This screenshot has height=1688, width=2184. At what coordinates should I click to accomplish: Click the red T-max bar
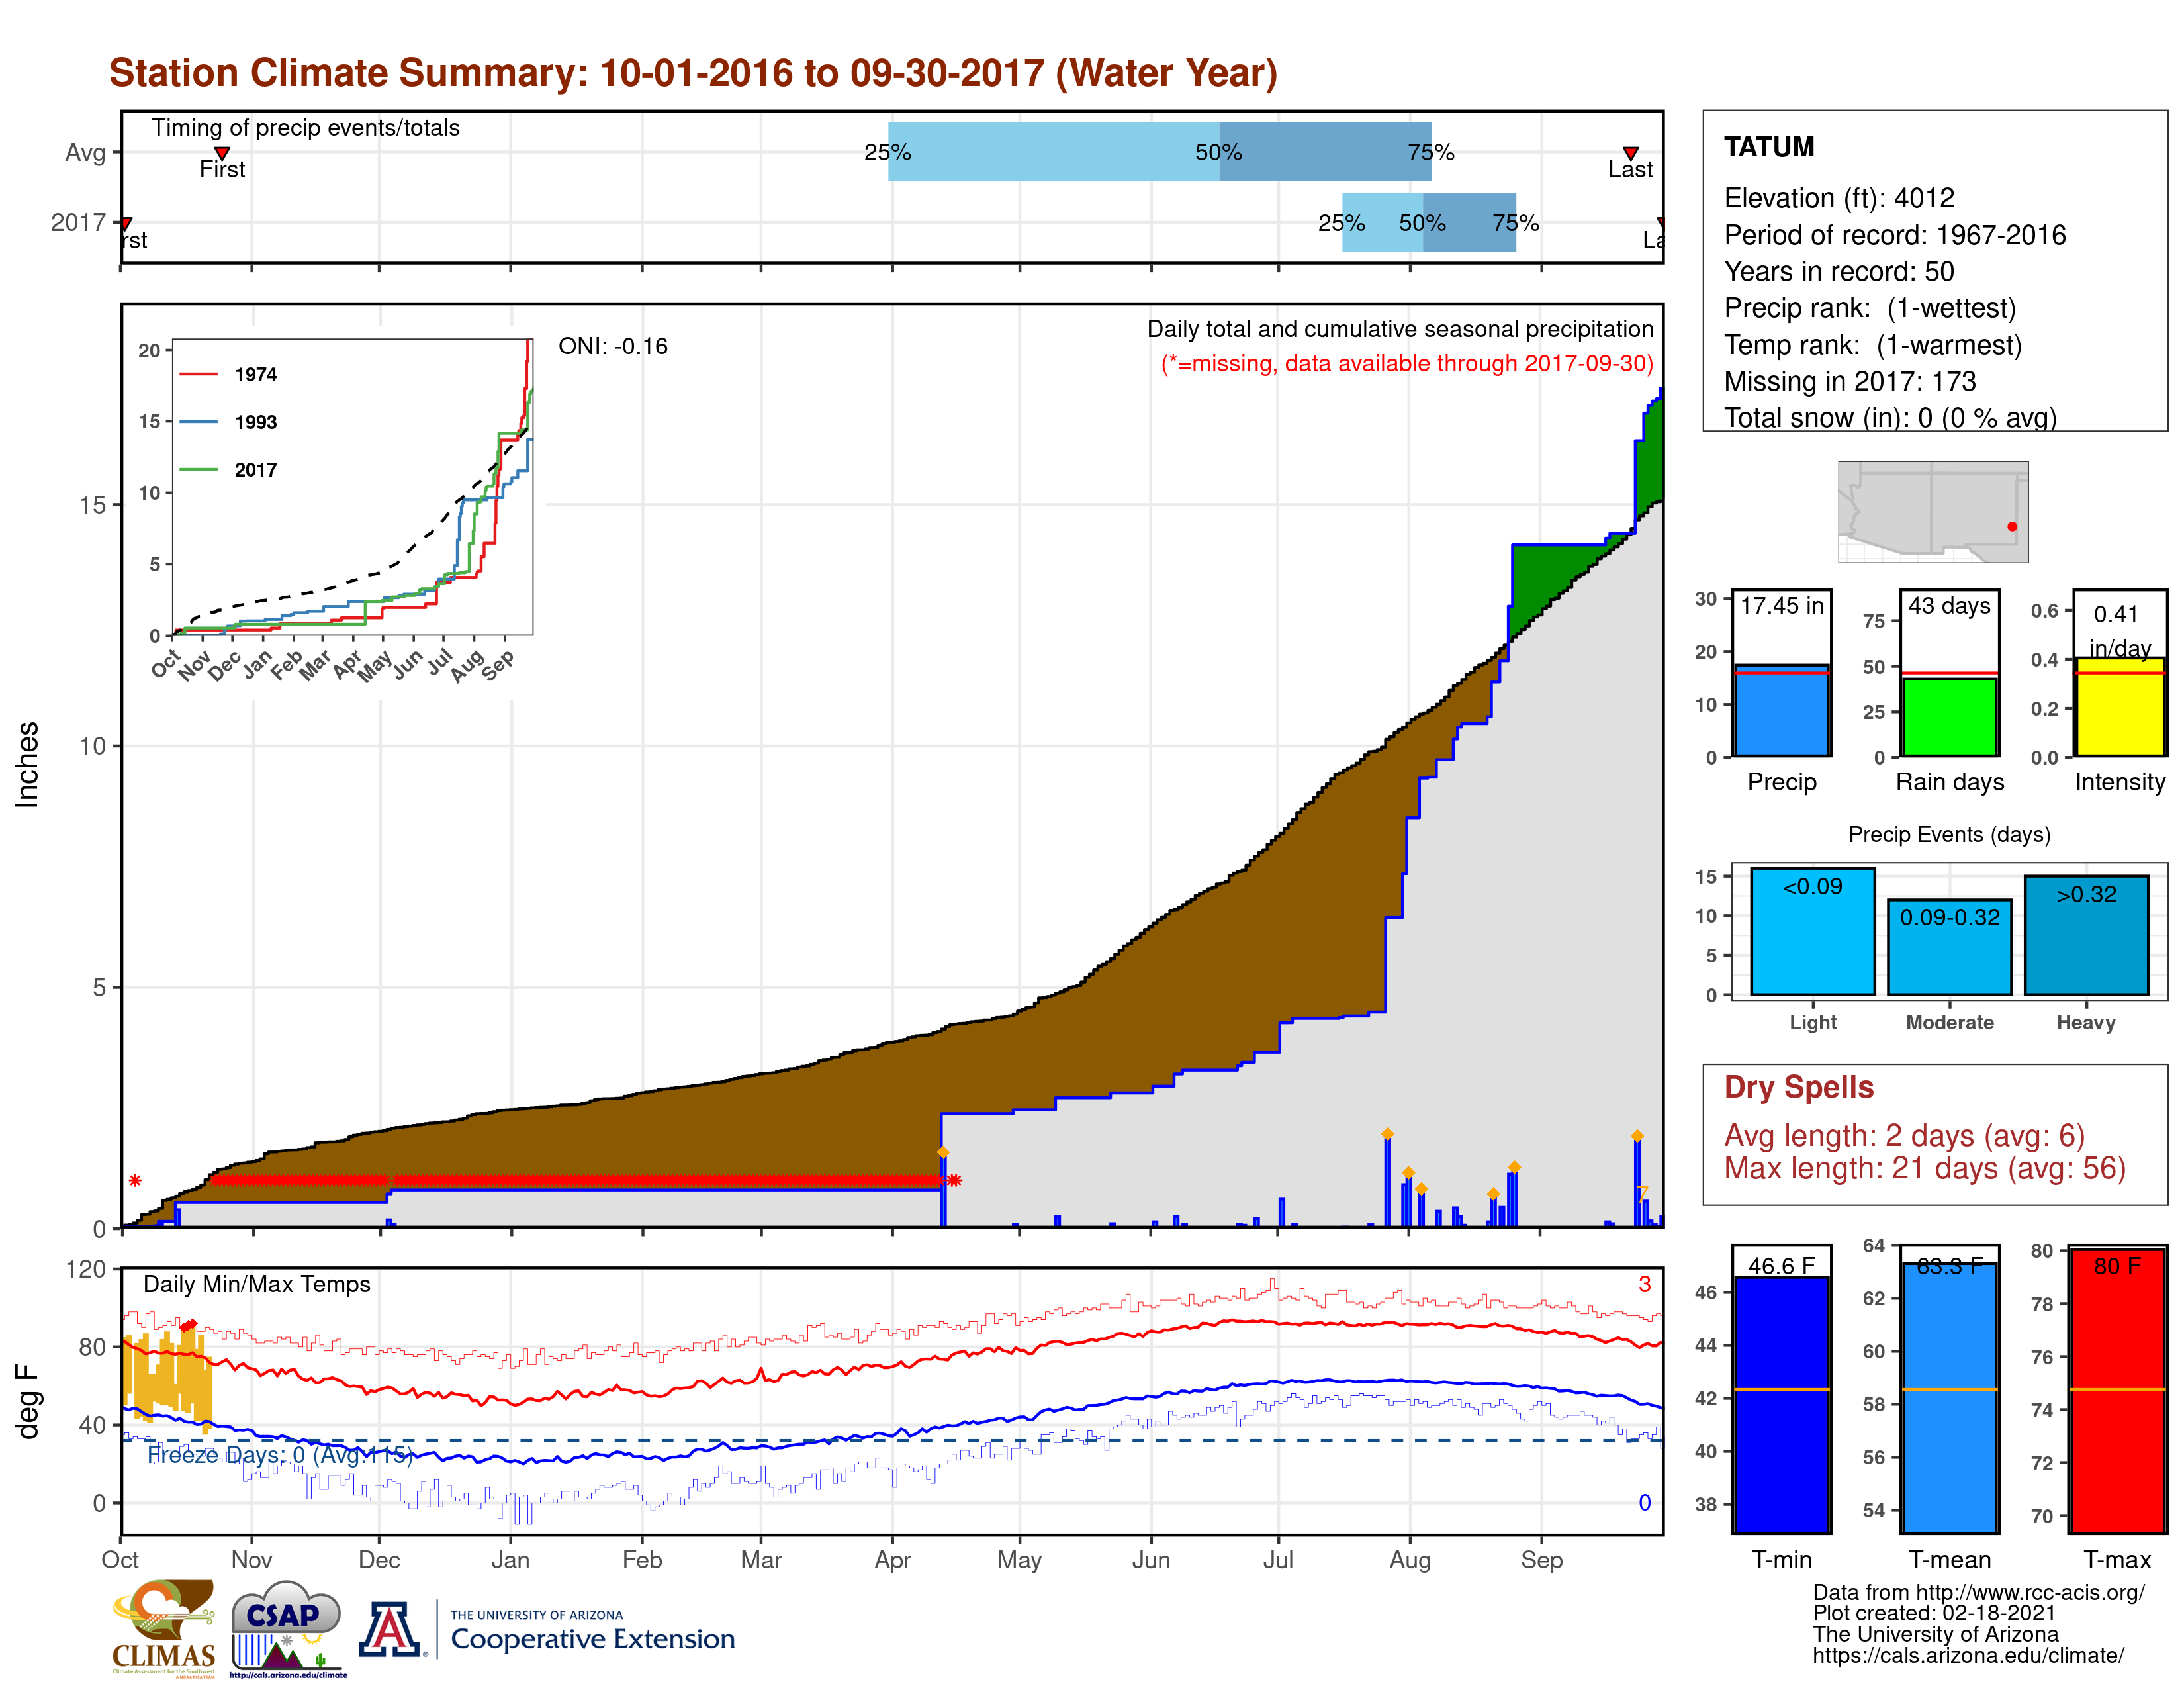coord(2117,1391)
